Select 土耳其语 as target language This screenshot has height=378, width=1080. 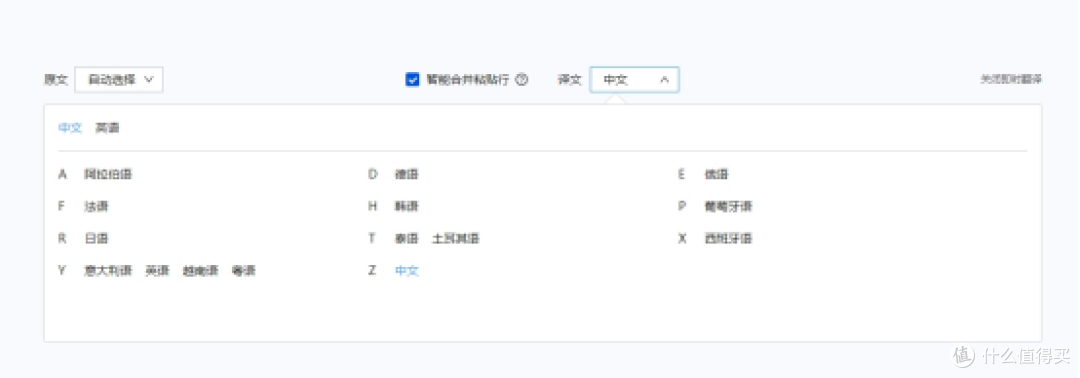pos(456,239)
